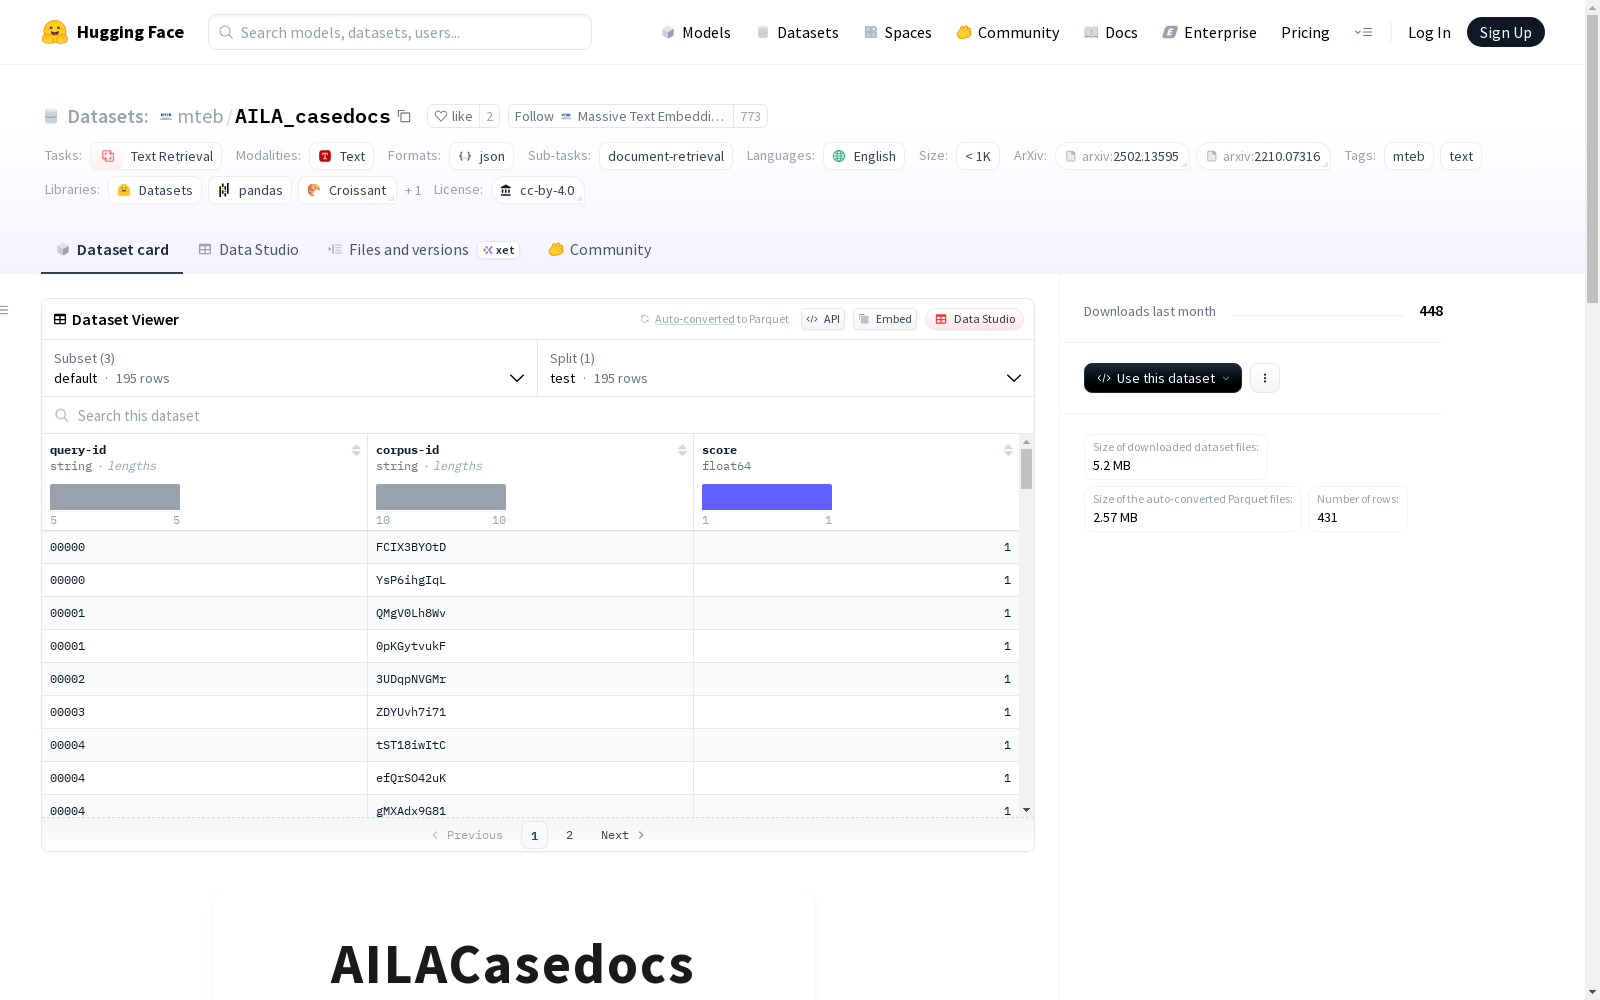Focus the main search box
The image size is (1600, 1000).
coord(400,32)
